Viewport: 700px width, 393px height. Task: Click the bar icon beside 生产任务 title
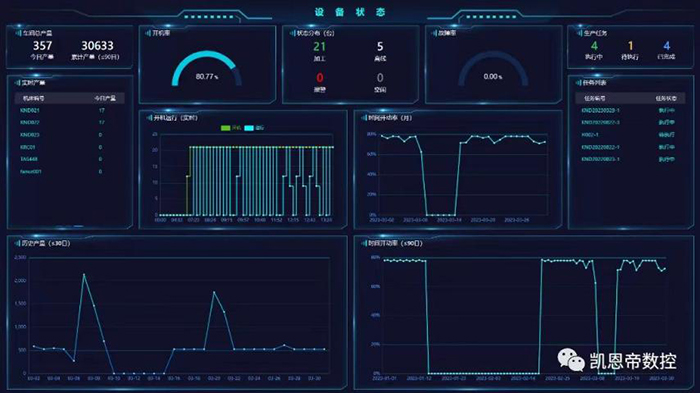(579, 33)
